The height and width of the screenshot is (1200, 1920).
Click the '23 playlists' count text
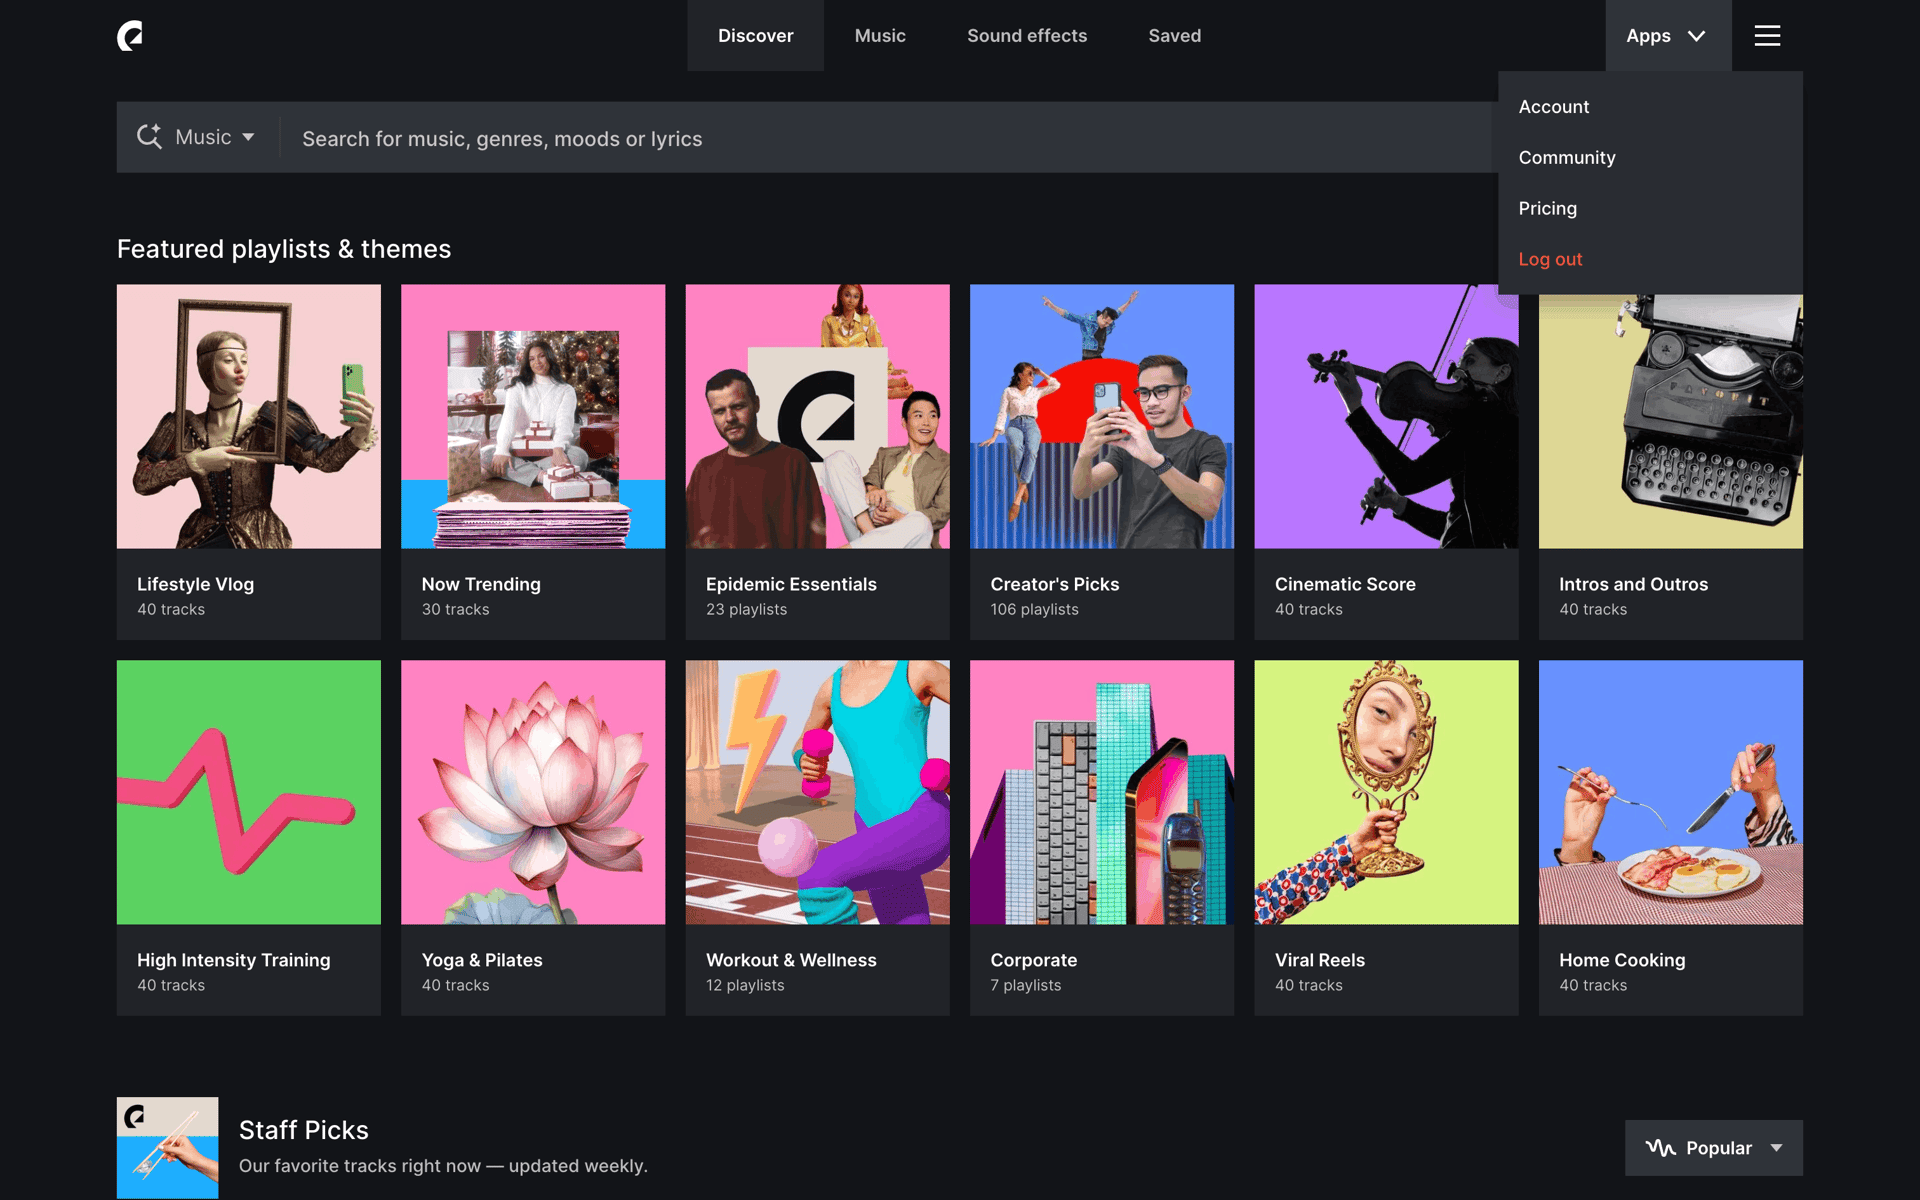pyautogui.click(x=746, y=609)
